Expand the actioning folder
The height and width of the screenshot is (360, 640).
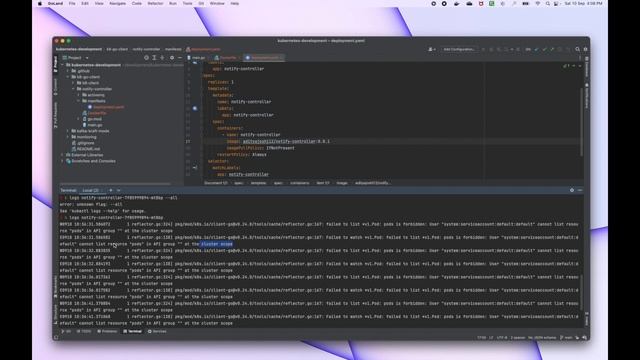point(79,95)
